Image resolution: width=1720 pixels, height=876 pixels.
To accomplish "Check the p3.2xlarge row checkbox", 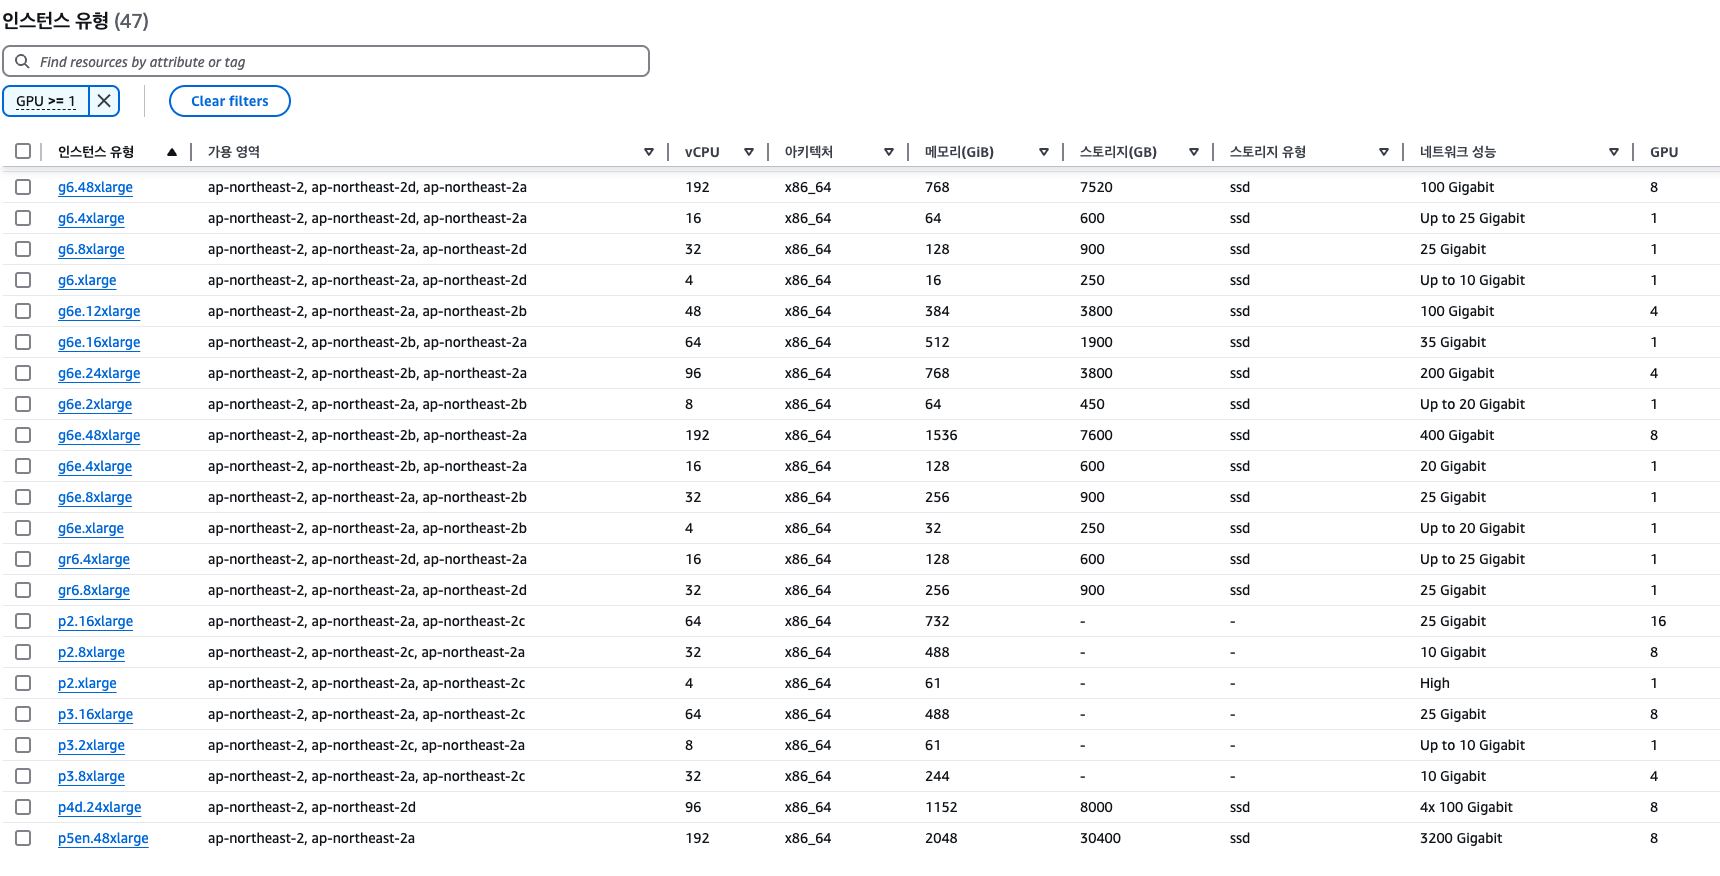I will 23,745.
